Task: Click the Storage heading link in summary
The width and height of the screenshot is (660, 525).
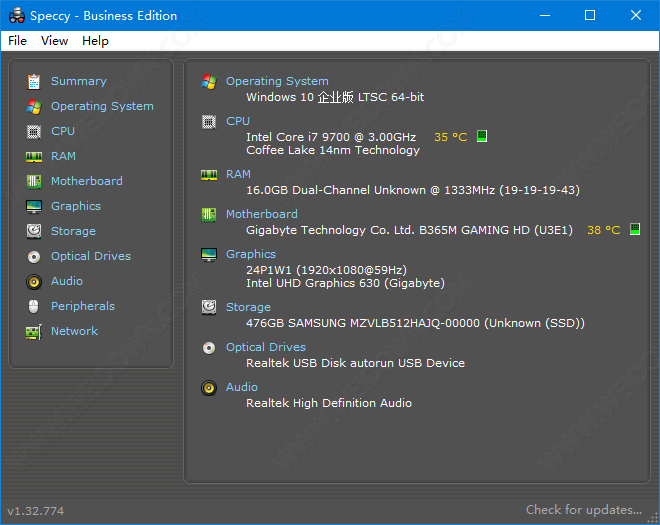Action: pos(248,307)
